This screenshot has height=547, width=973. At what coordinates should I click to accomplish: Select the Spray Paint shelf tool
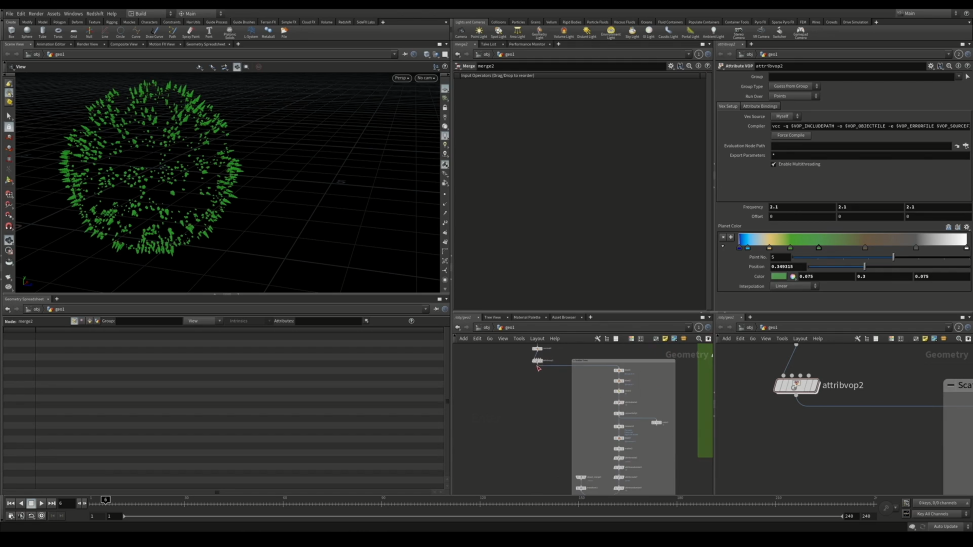click(x=191, y=32)
